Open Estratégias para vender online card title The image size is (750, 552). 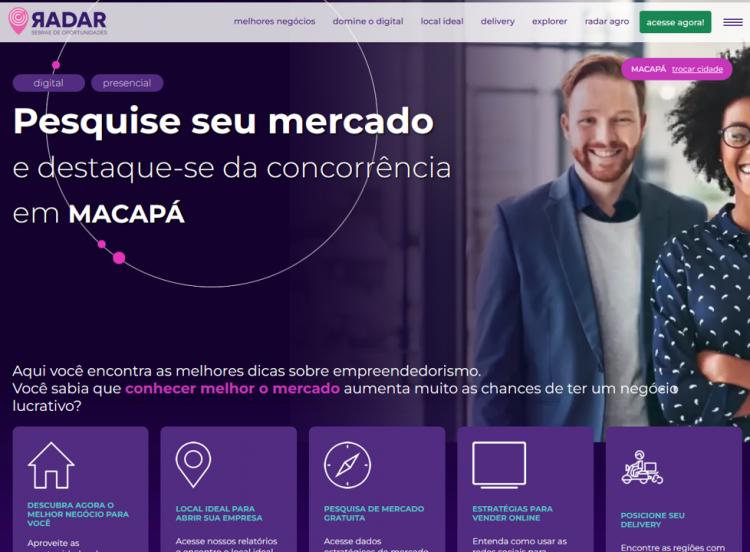(512, 513)
